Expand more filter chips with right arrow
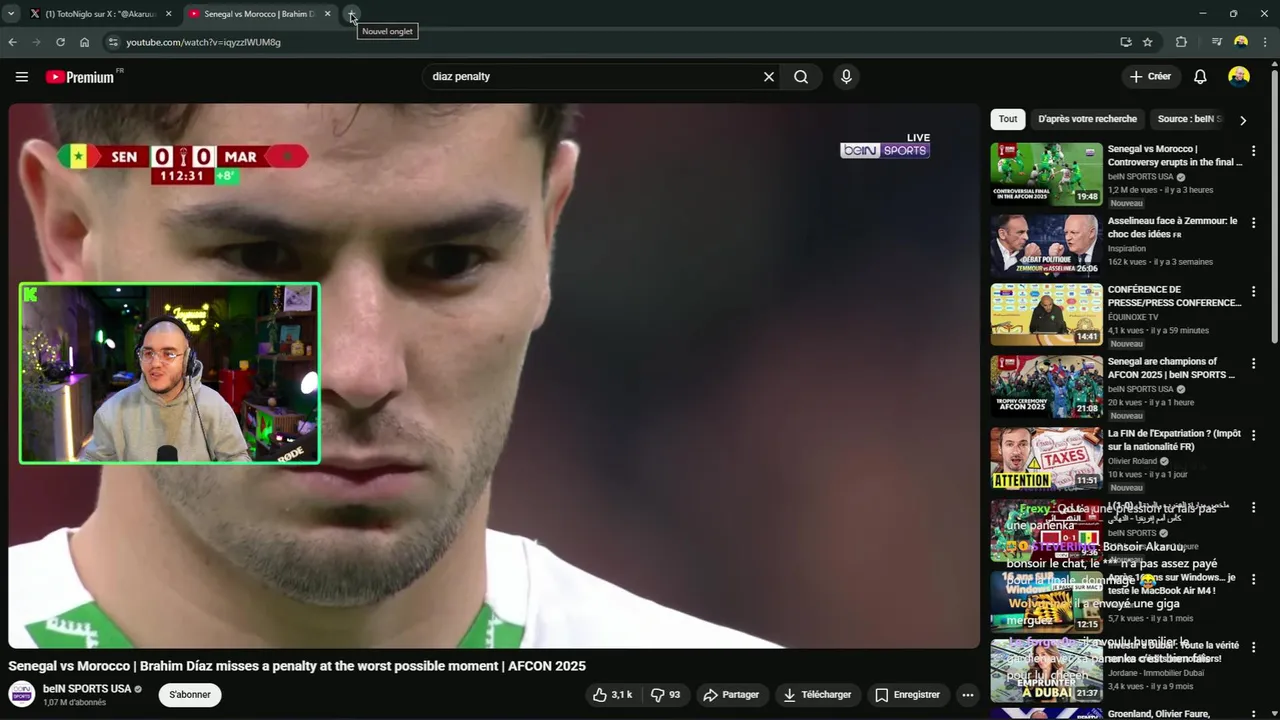Image resolution: width=1280 pixels, height=720 pixels. 1243,120
